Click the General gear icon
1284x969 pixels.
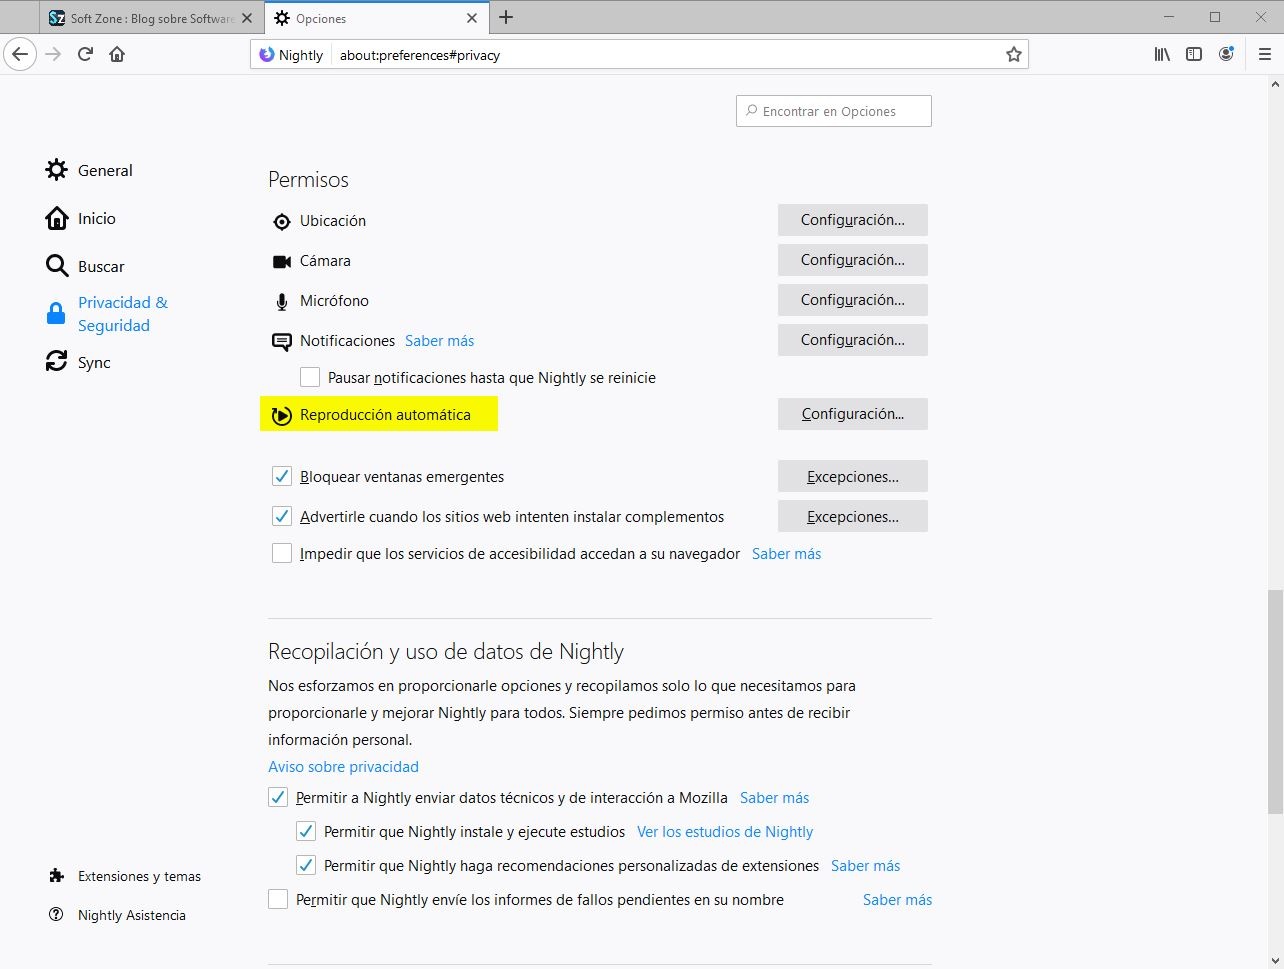tap(57, 170)
